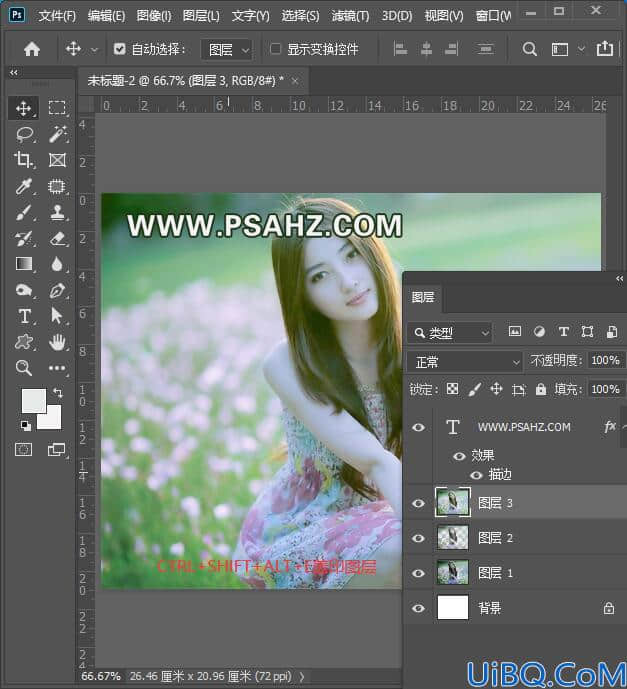Open the Auto-Select 图层 dropdown
Screen dimensions: 627x689
pos(228,49)
